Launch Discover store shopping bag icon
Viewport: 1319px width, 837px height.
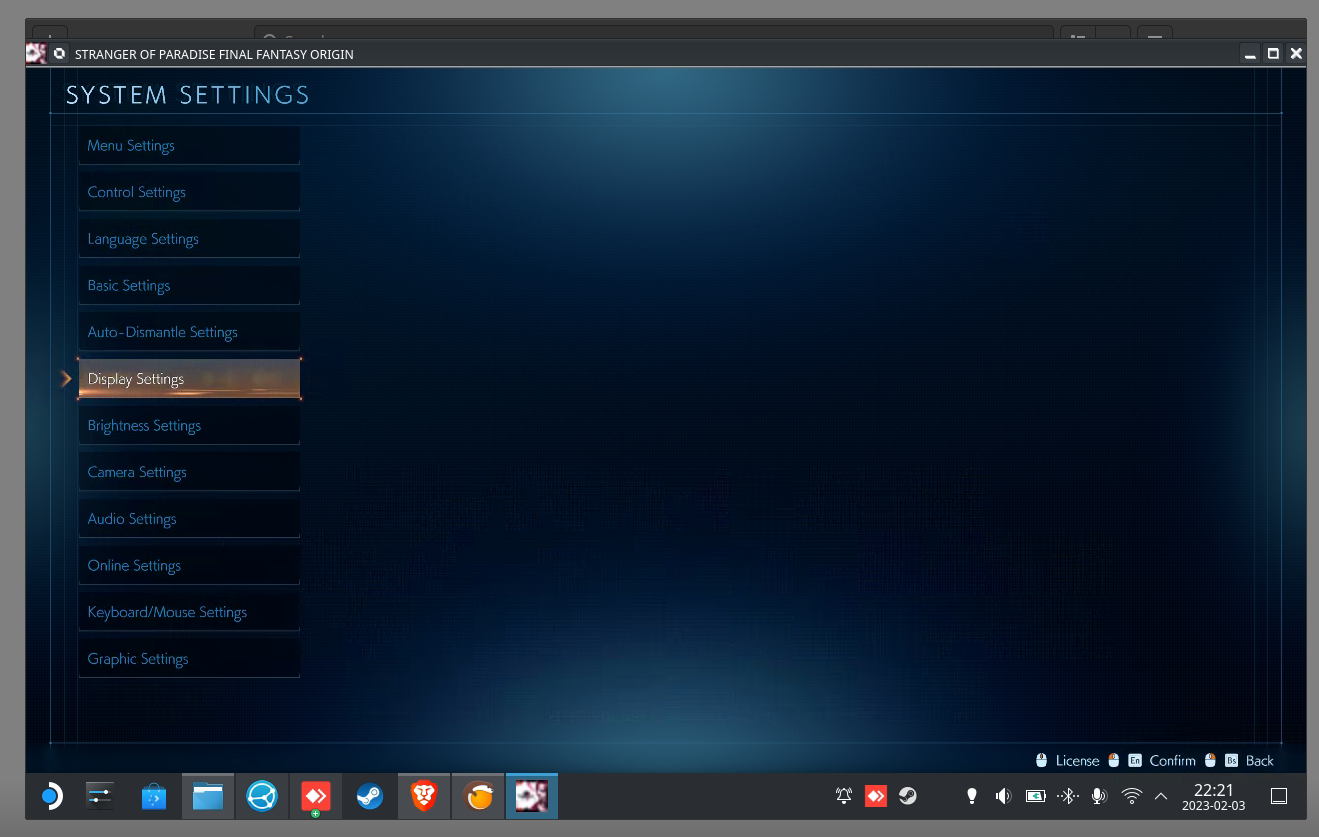click(x=153, y=796)
